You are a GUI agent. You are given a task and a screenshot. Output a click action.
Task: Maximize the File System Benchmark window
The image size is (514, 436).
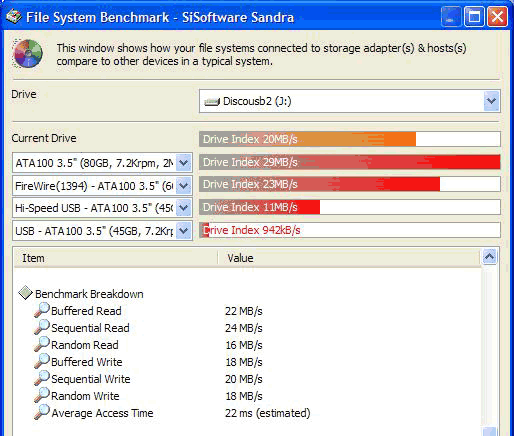coord(474,17)
